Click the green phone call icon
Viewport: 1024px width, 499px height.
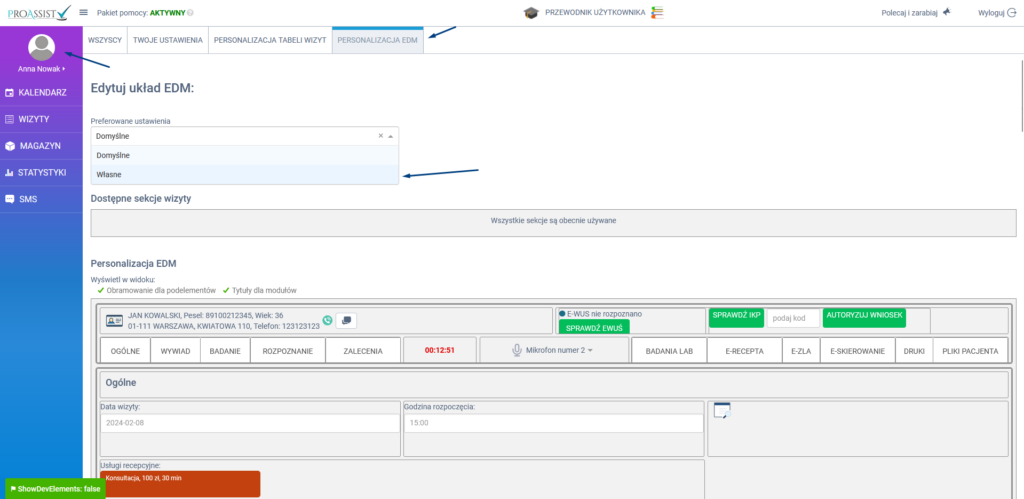point(328,321)
